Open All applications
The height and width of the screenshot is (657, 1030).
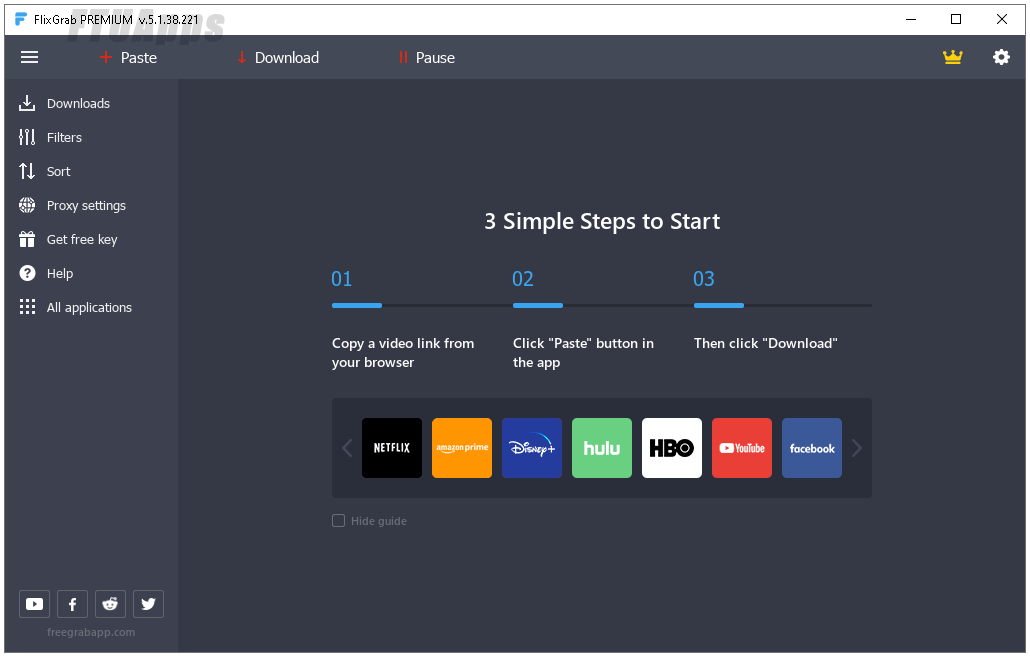click(x=76, y=307)
